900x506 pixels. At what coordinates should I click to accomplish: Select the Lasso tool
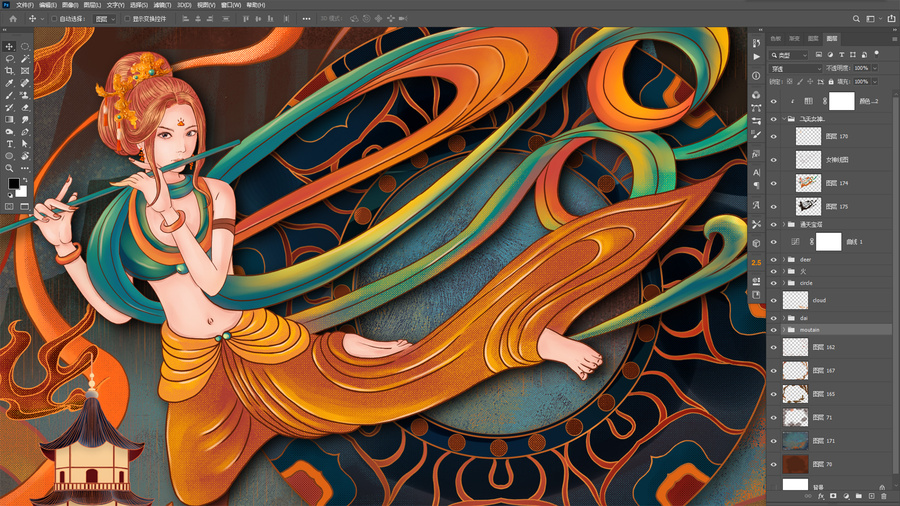click(x=9, y=59)
